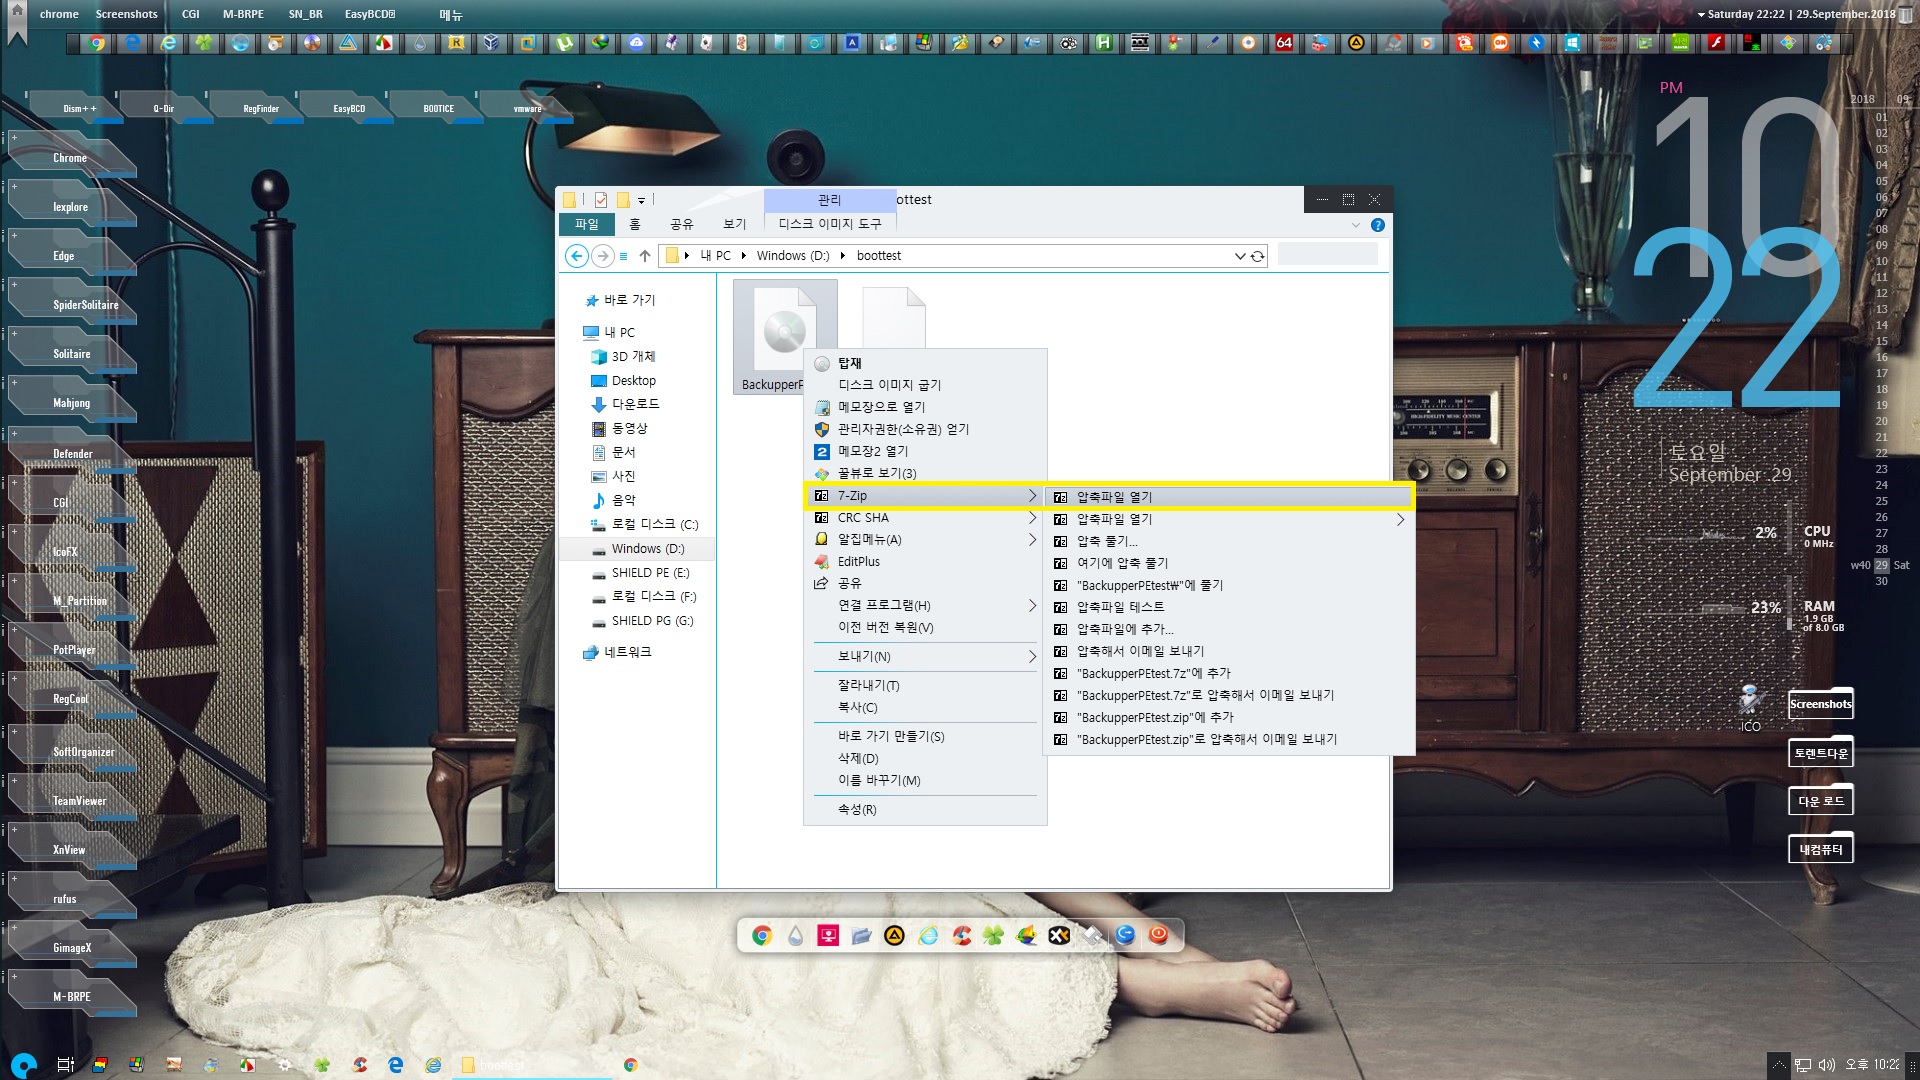Open the date dropdown arrow at top right
This screenshot has width=1920, height=1080.
[x=1701, y=15]
